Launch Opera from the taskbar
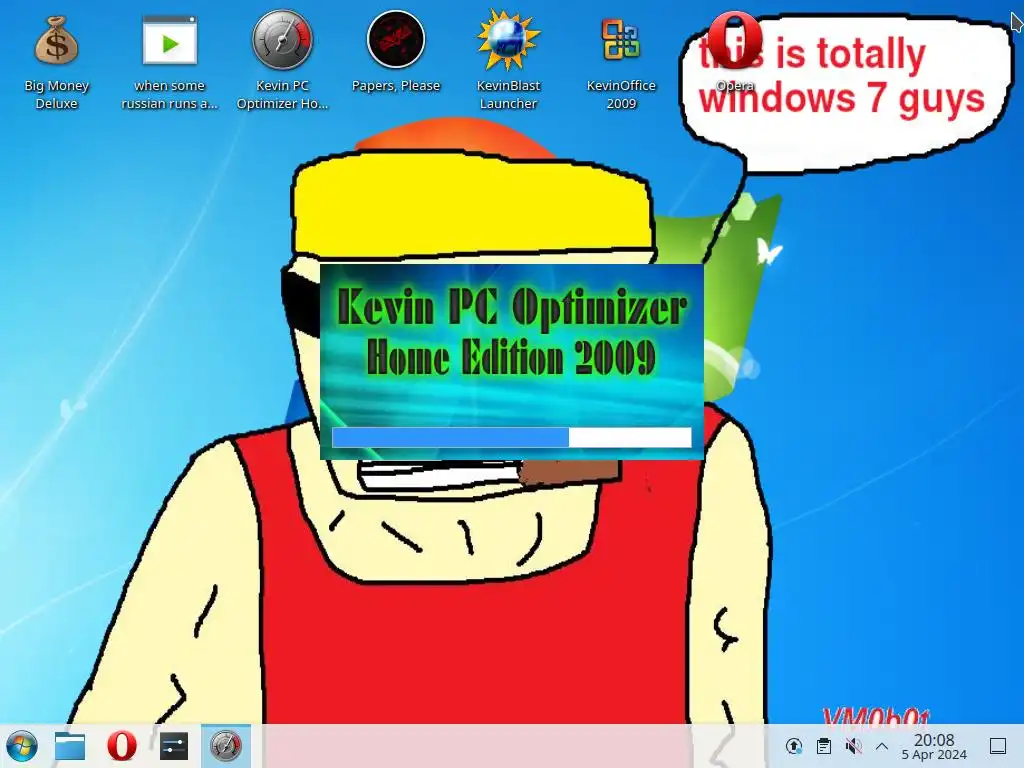This screenshot has width=1024, height=768. pos(121,746)
